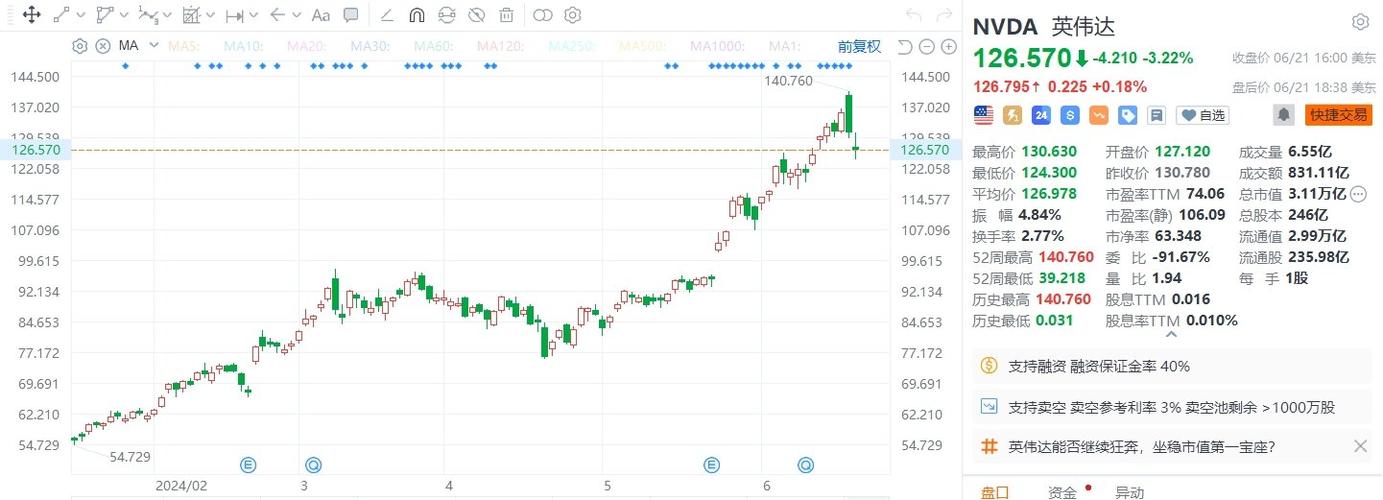Add NVDA to watchlist via 自选
The image size is (1383, 500).
pos(1202,115)
